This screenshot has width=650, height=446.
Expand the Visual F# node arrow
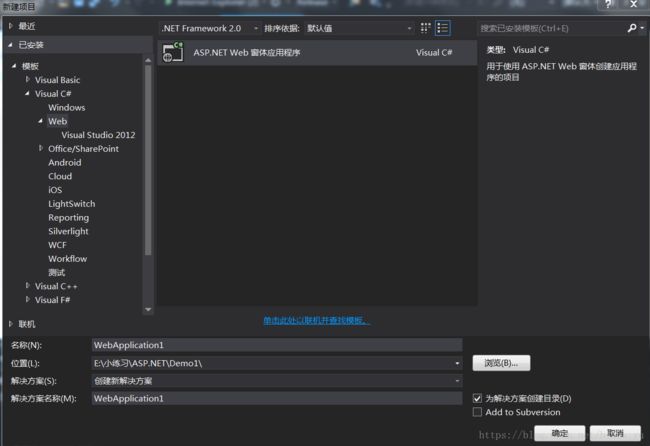[27, 300]
